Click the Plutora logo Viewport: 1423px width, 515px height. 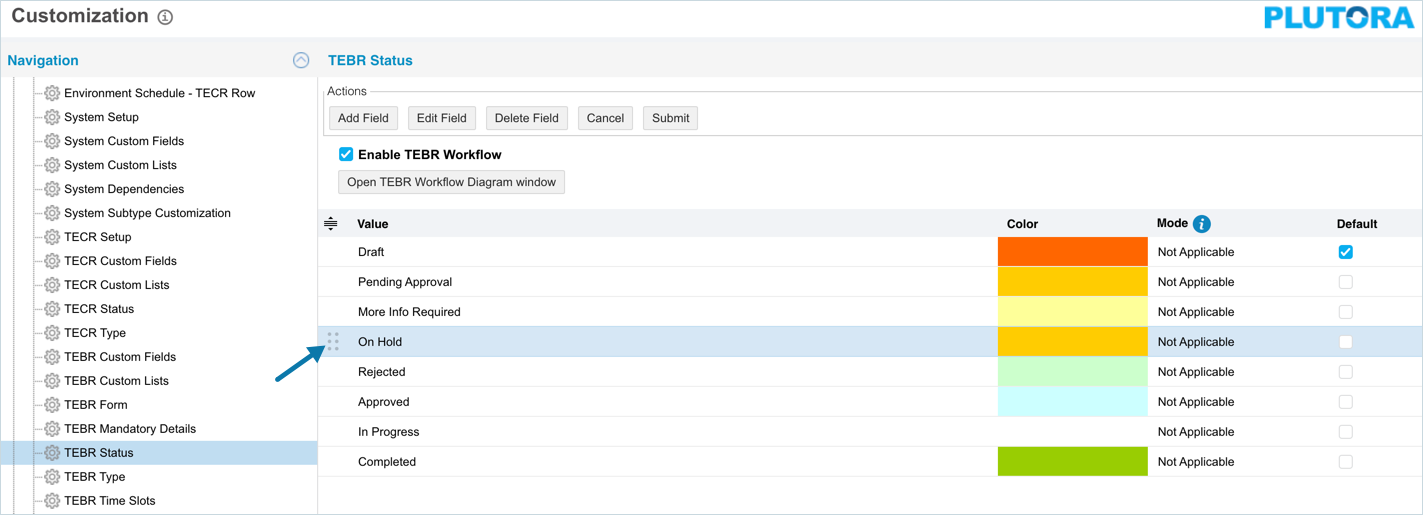(1338, 18)
